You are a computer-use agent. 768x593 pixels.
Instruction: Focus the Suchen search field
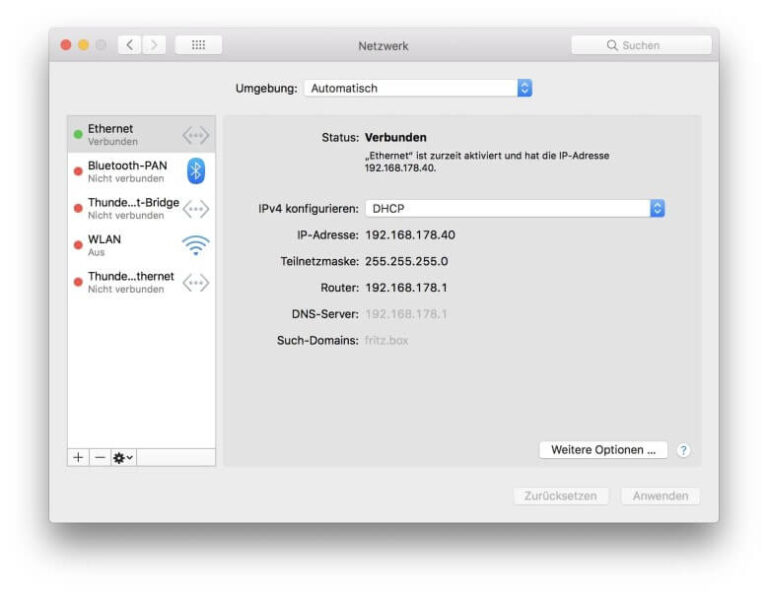coord(641,45)
